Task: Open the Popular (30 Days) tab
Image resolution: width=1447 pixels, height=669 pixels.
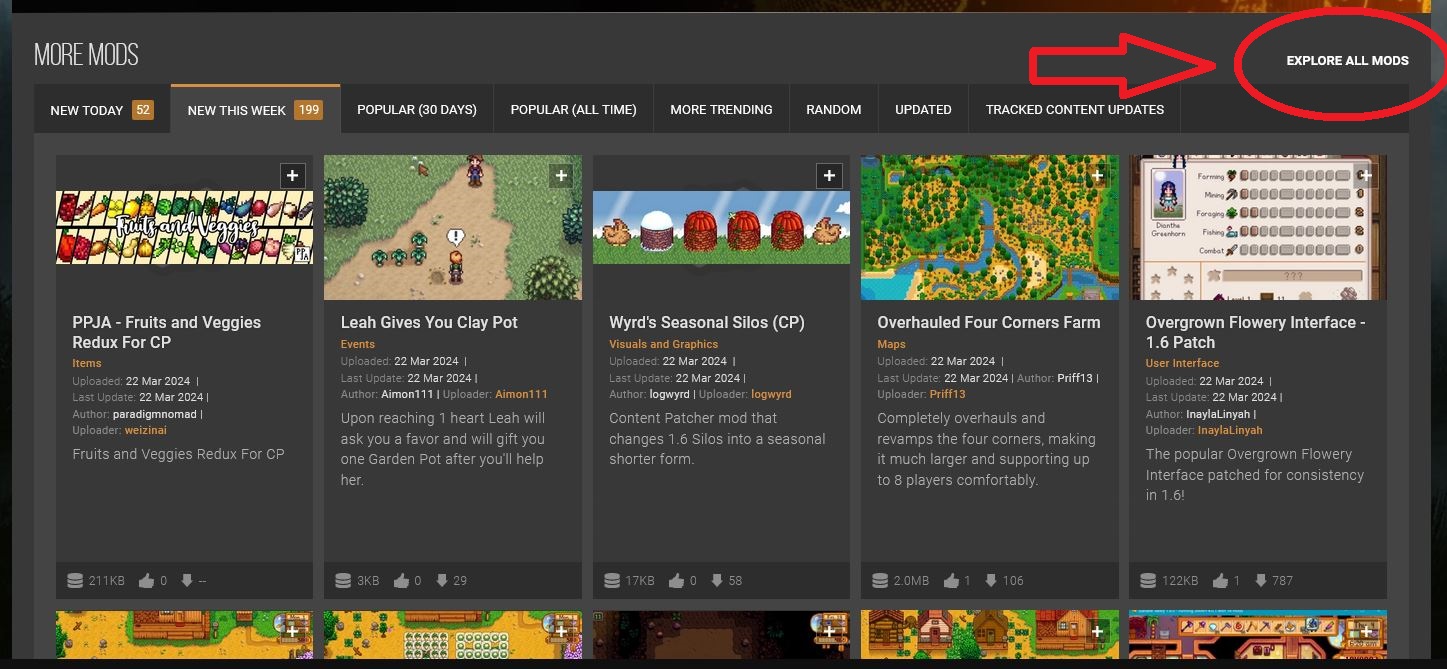Action: click(x=417, y=110)
